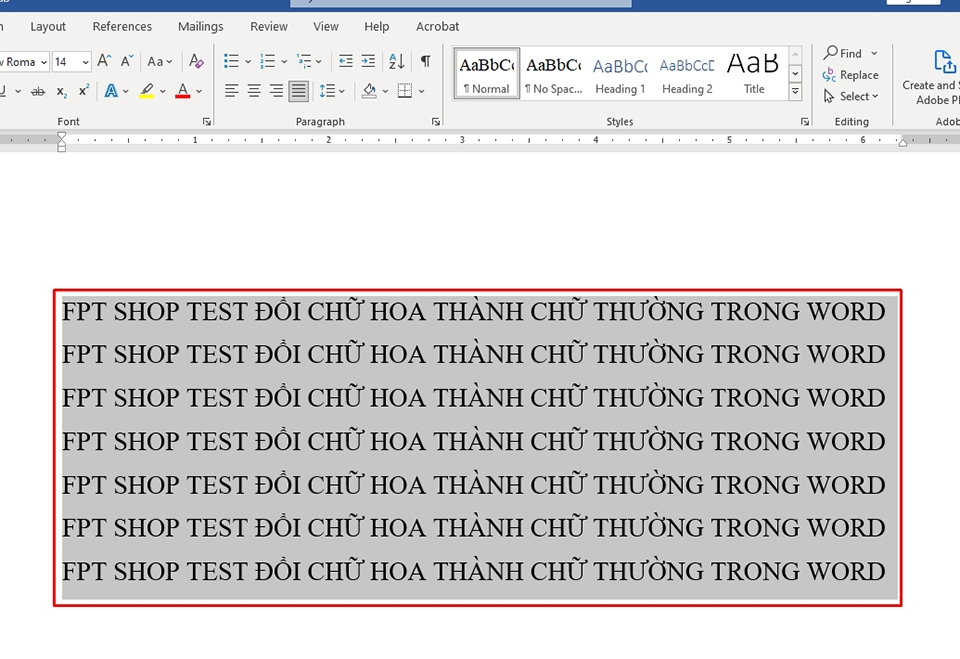Toggle underline formatting
This screenshot has height=659, width=960.
click(x=3, y=91)
